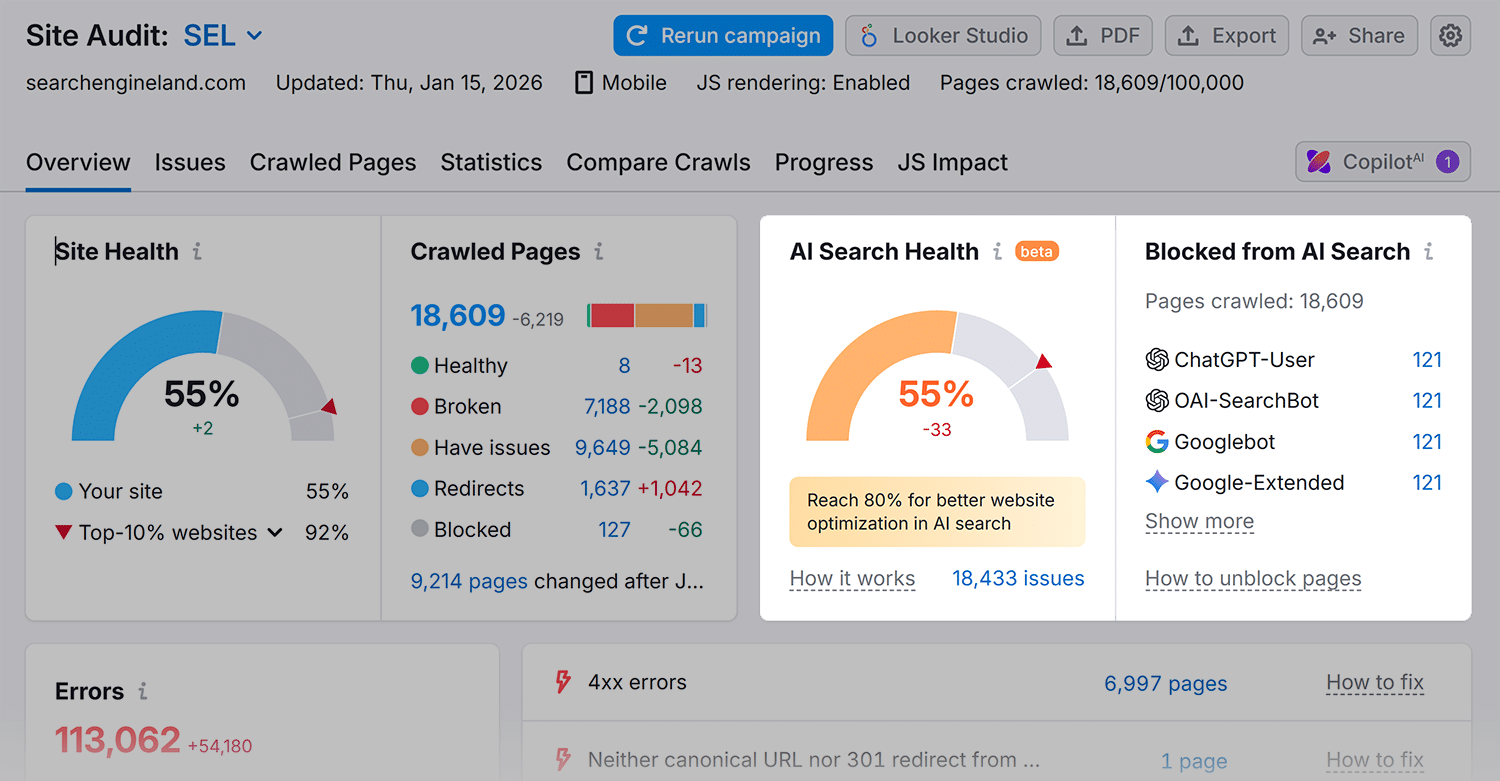The image size is (1500, 781).
Task: Click the Blocked from AI Search info icon
Action: [1429, 252]
